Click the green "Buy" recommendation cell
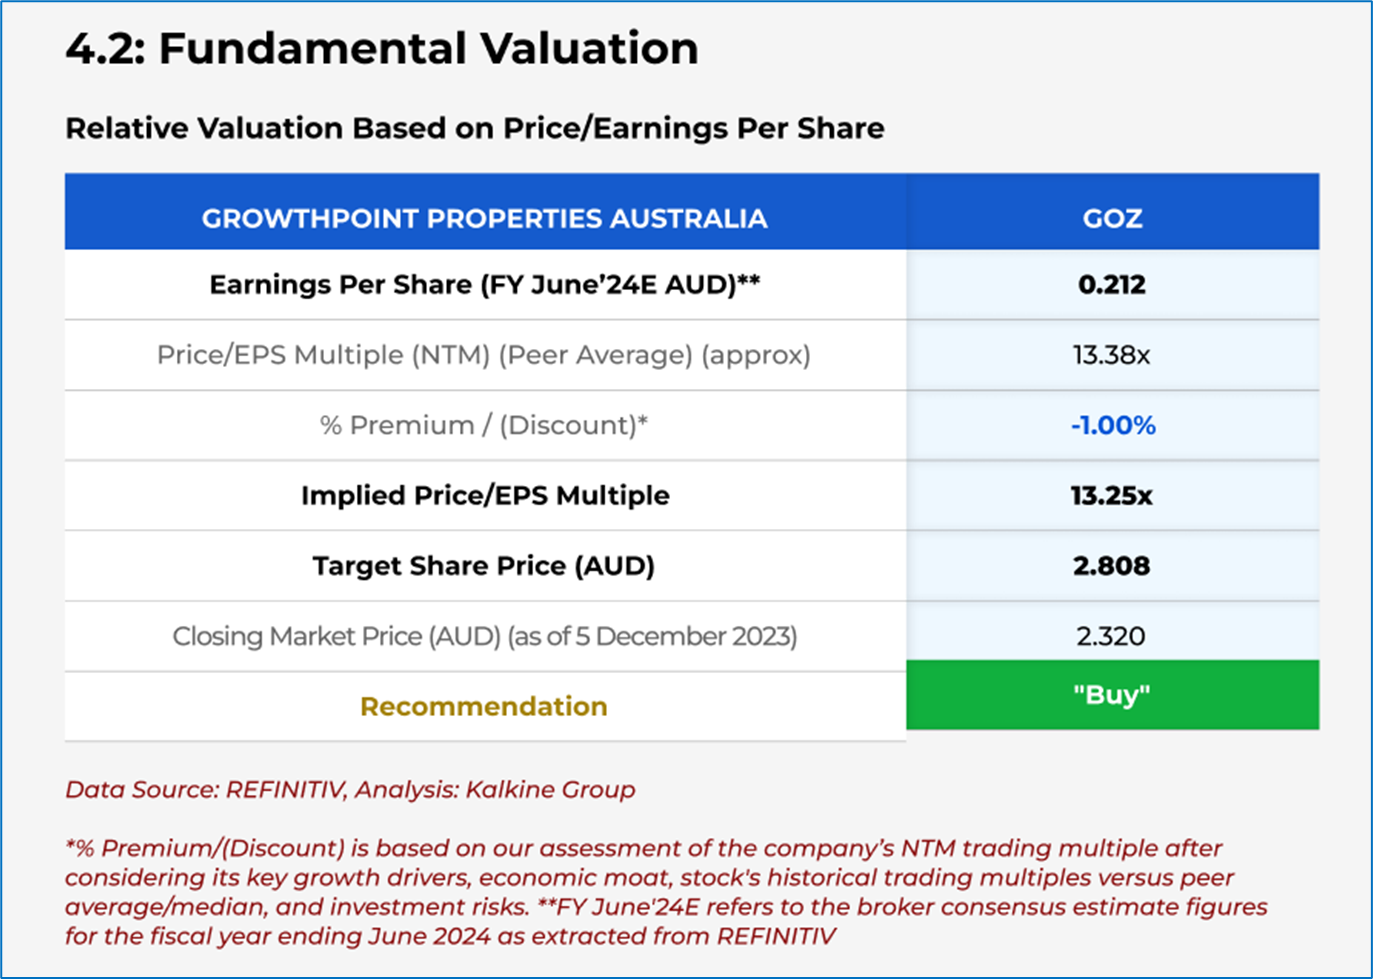This screenshot has width=1373, height=979. (1112, 695)
